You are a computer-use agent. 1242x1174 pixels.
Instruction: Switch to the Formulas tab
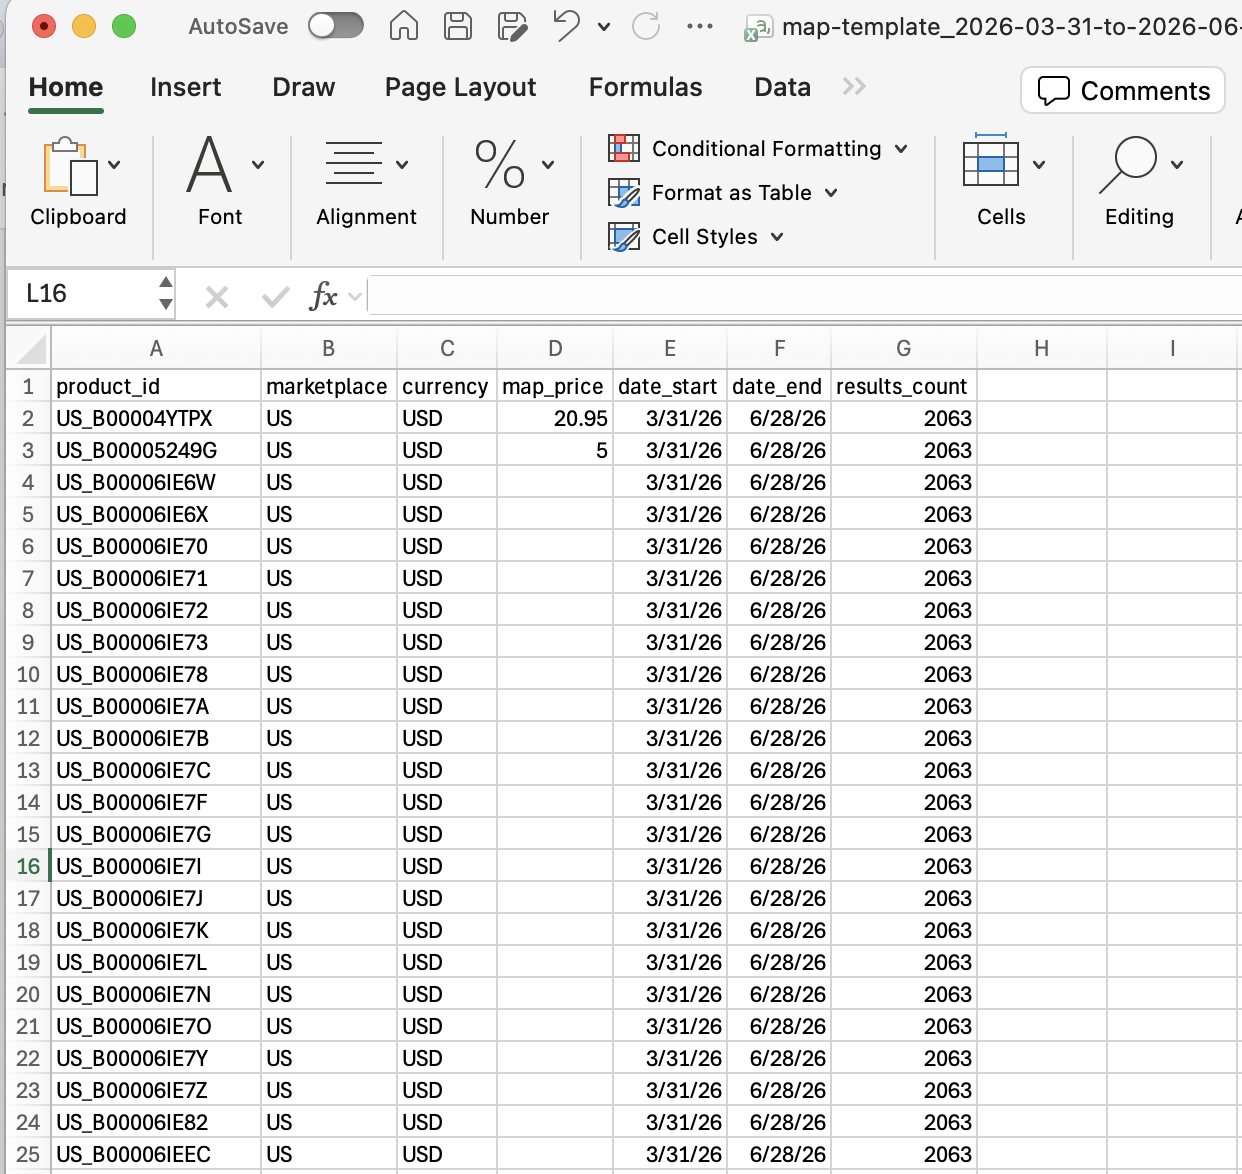(x=646, y=88)
